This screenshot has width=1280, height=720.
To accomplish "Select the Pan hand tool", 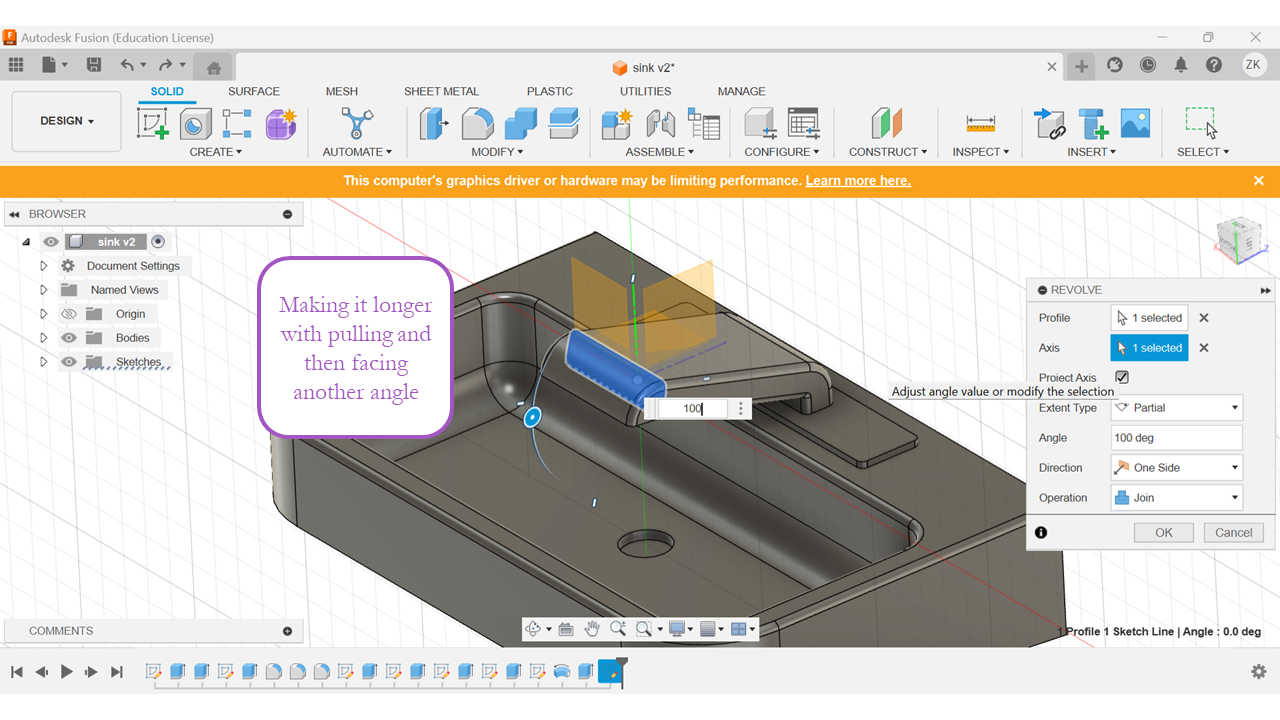I will [592, 629].
